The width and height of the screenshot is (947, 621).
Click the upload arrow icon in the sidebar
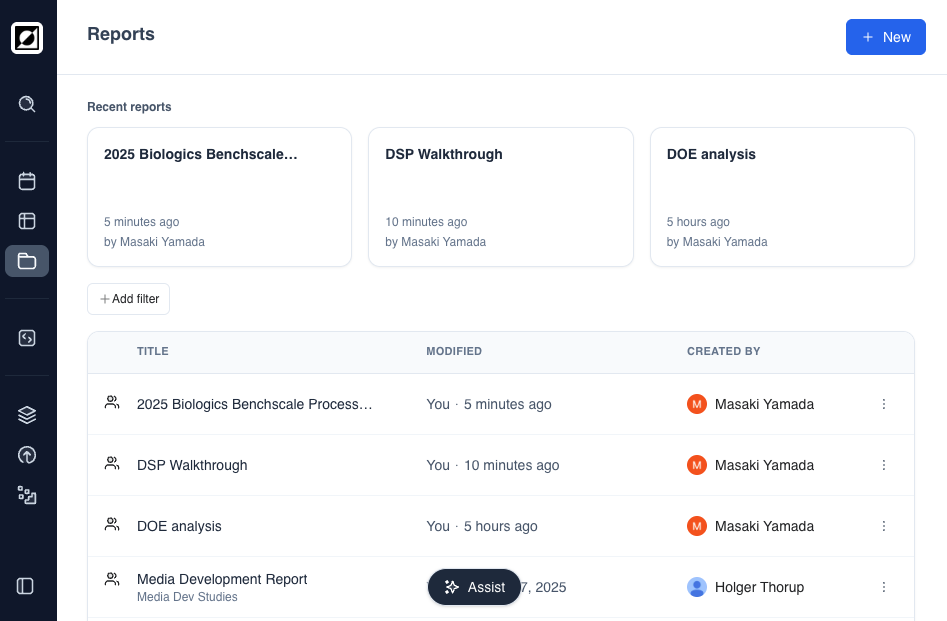[27, 455]
